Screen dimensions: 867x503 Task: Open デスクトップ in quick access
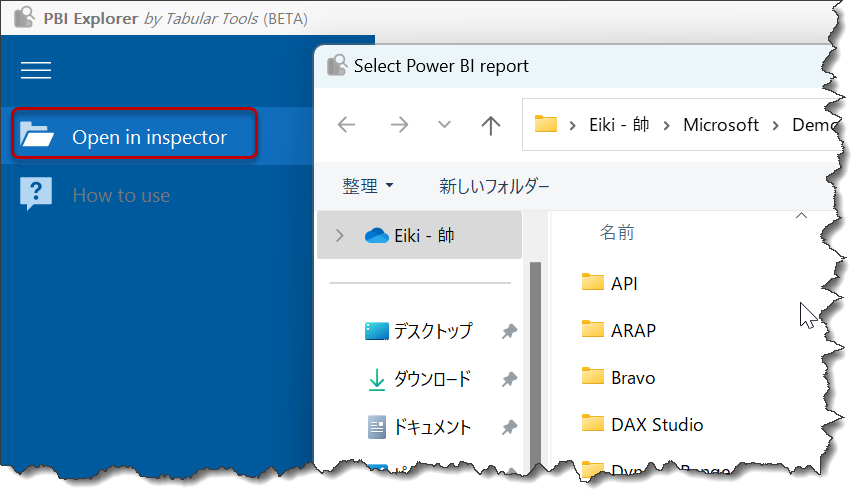point(433,331)
